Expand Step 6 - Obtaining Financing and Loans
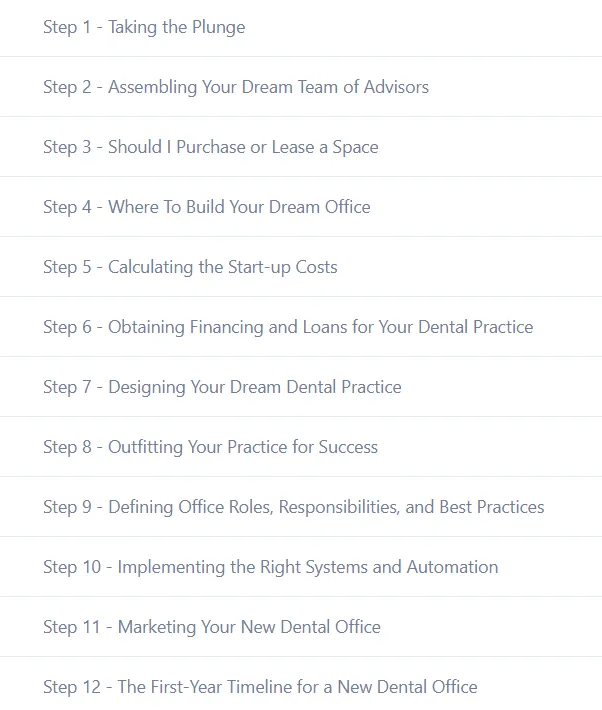Image resolution: width=602 pixels, height=710 pixels. tap(288, 327)
